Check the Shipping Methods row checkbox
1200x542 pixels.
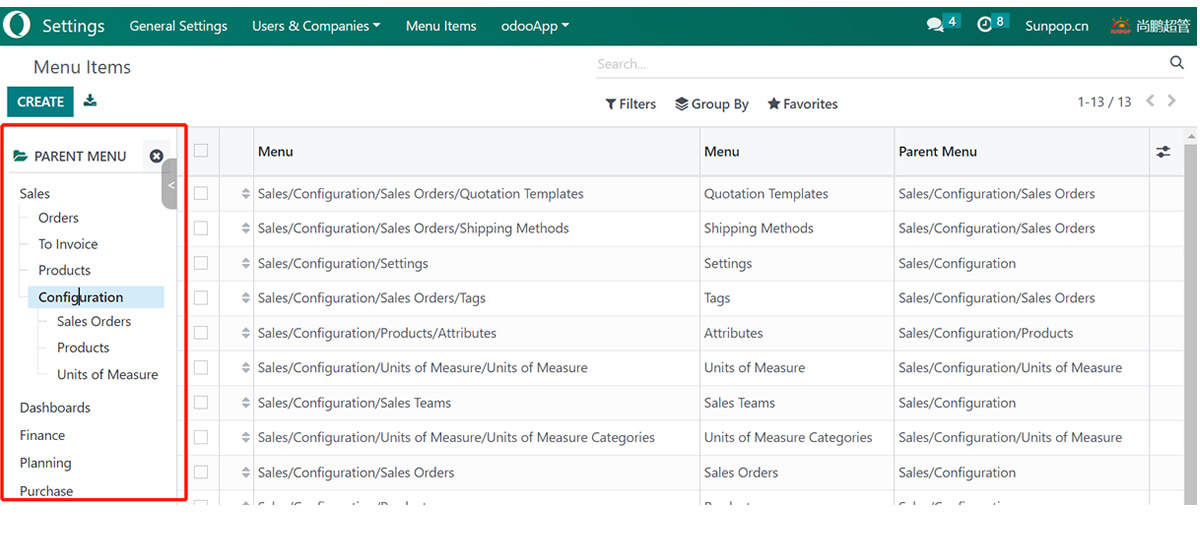coord(201,228)
